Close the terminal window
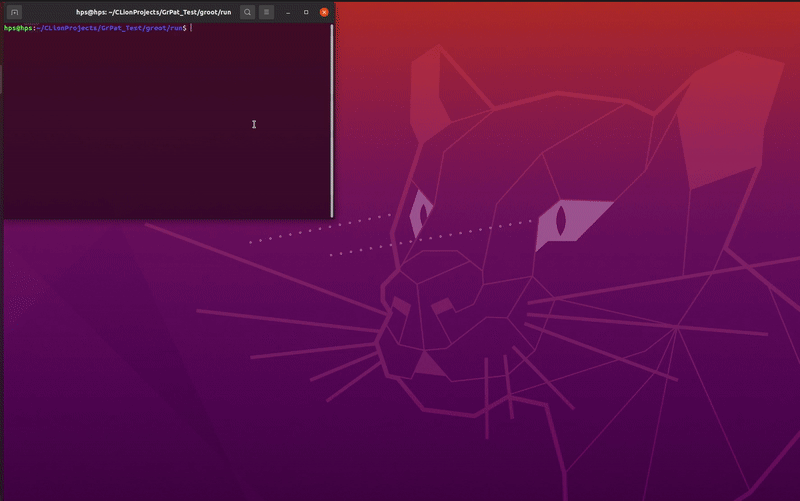800x501 pixels. coord(324,12)
